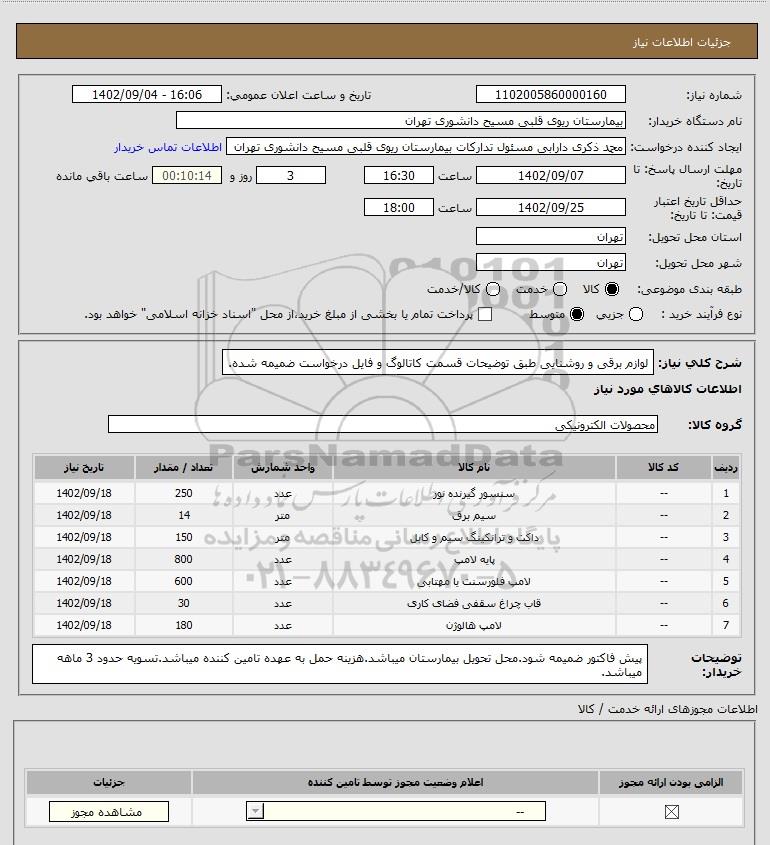Click the واحد شمارش column header
This screenshot has height=845, width=770.
(283, 467)
